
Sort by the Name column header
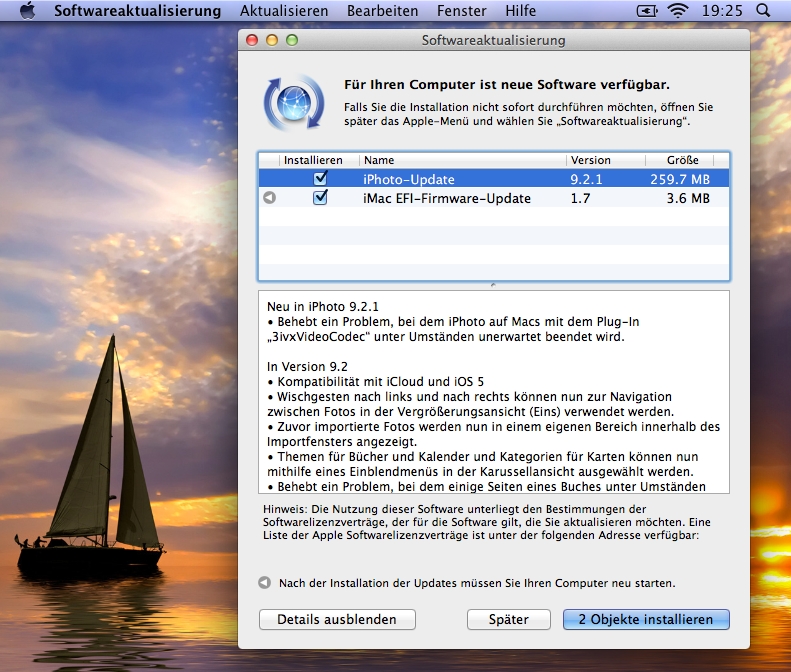(463, 160)
